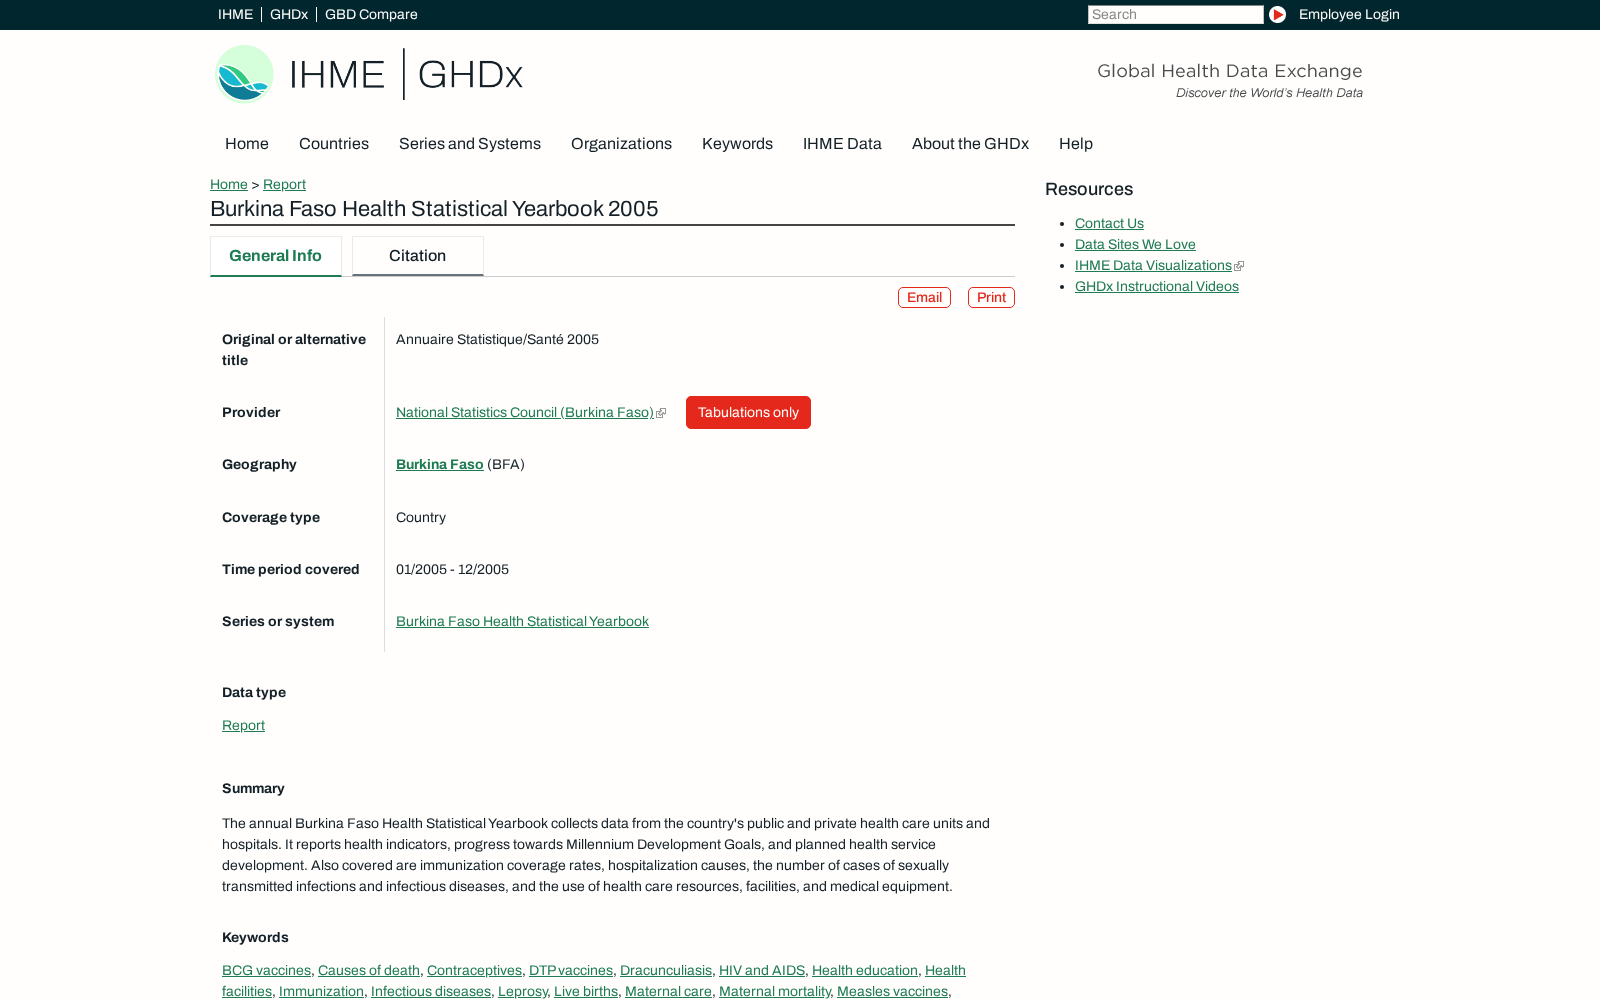Open Contact Us resource link
The height and width of the screenshot is (1000, 1600).
coord(1109,223)
